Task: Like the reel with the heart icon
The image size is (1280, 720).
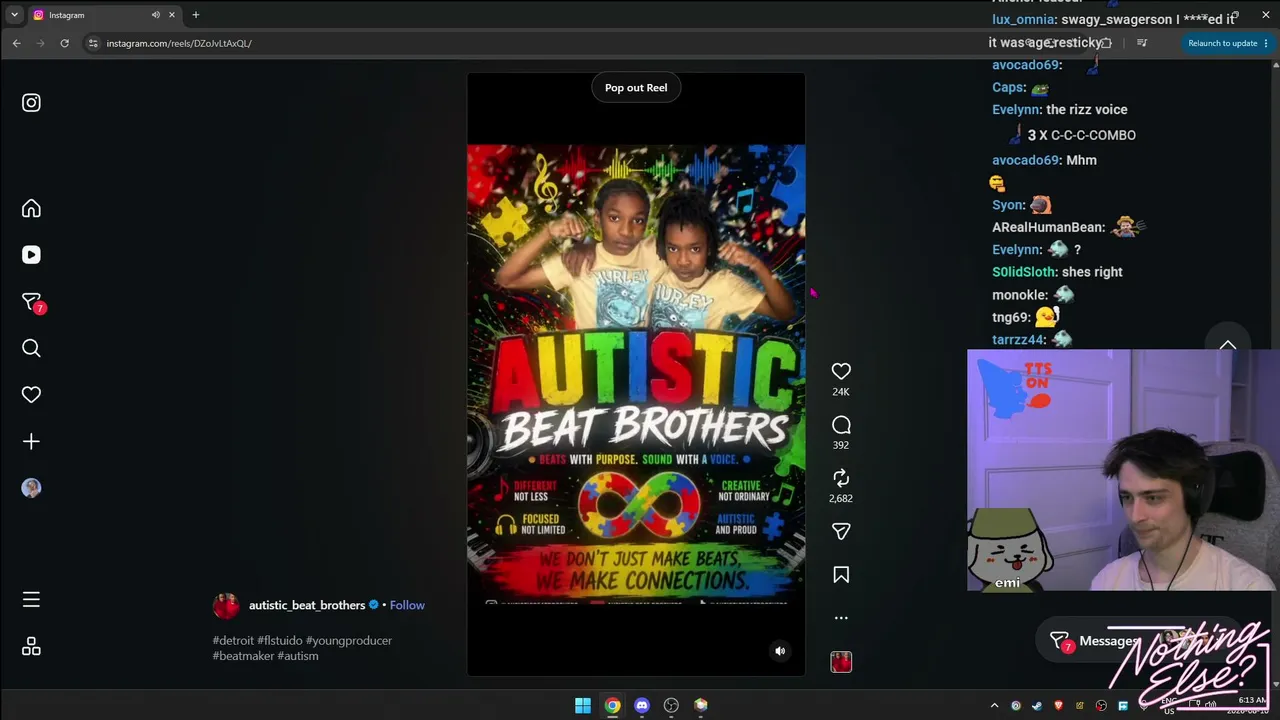Action: [x=841, y=371]
